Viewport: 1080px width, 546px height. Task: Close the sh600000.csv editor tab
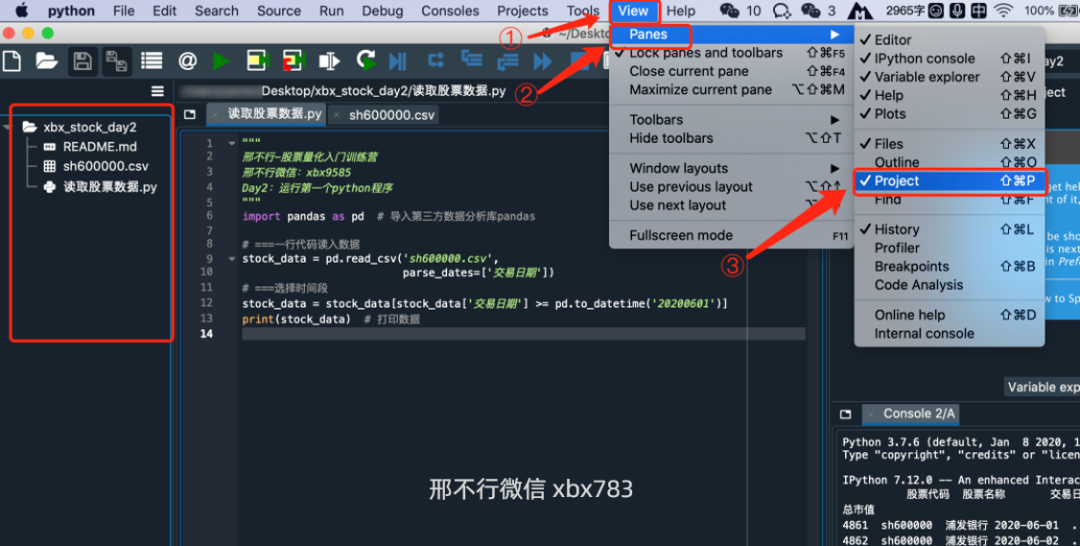point(337,115)
